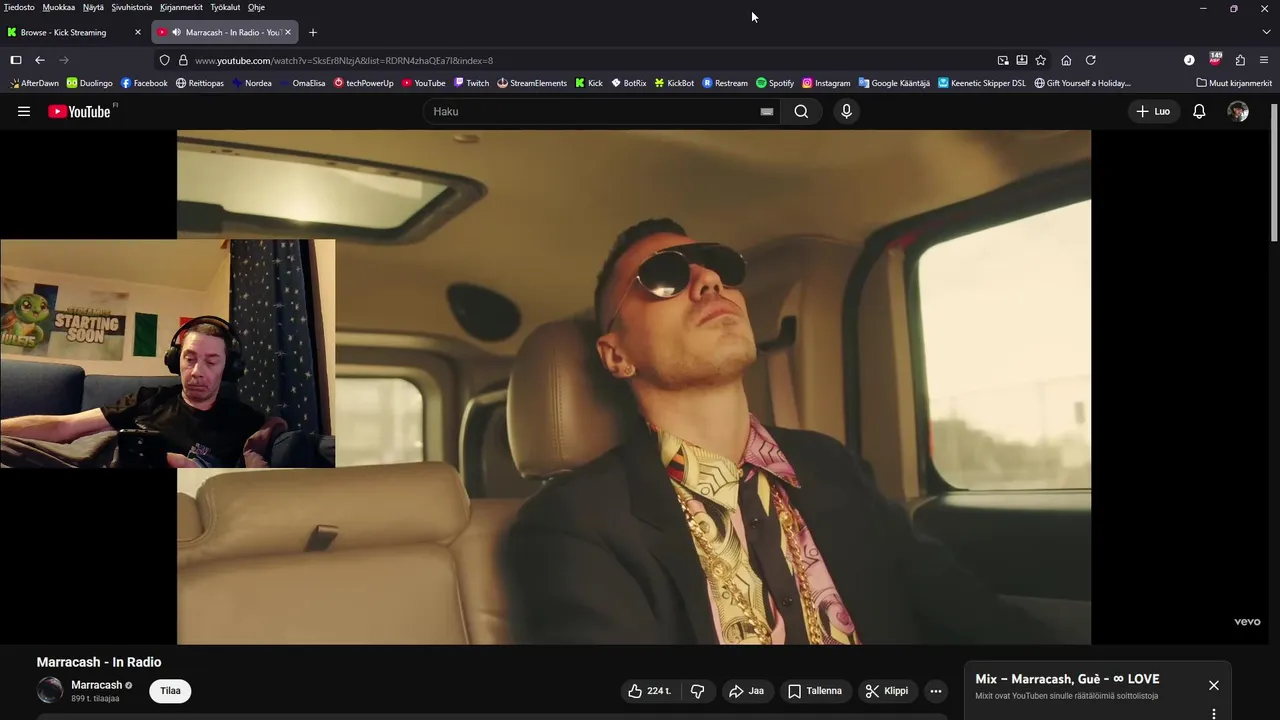
Task: Subscribe with the Tilaa button
Action: point(170,691)
